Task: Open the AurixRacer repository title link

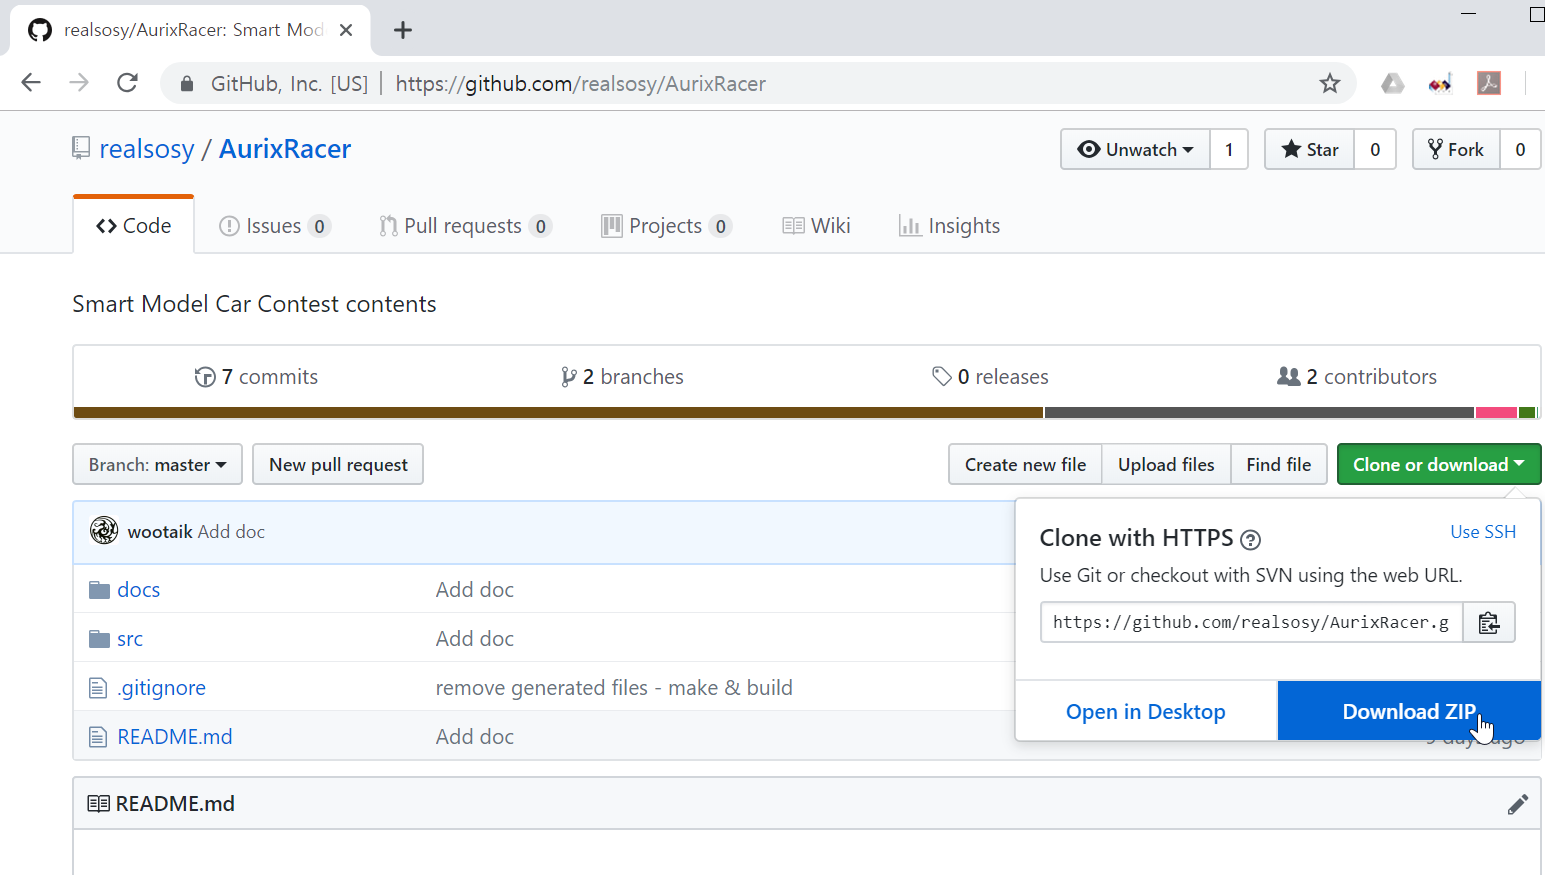Action: tap(285, 149)
